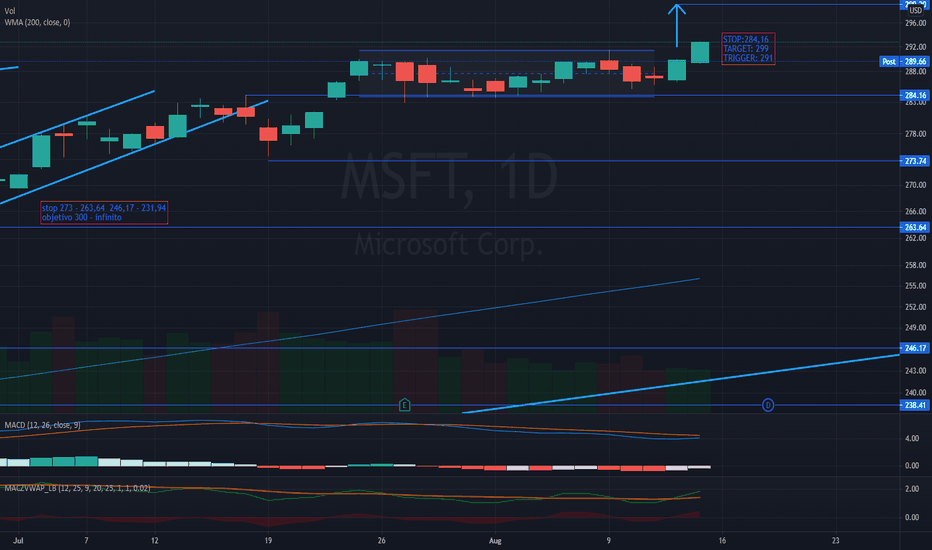Click the 4.00 value on the MACD scale
Screen dimensions: 932x550
(x=912, y=438)
